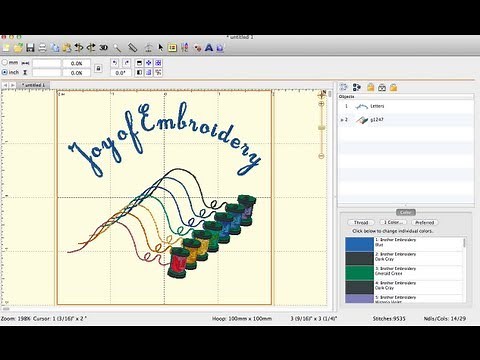Click the next tab arrow
480x360 pixels.
coord(13,85)
